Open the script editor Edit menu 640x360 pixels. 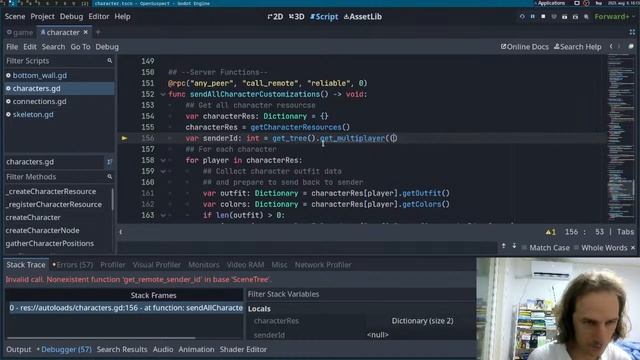(x=30, y=47)
